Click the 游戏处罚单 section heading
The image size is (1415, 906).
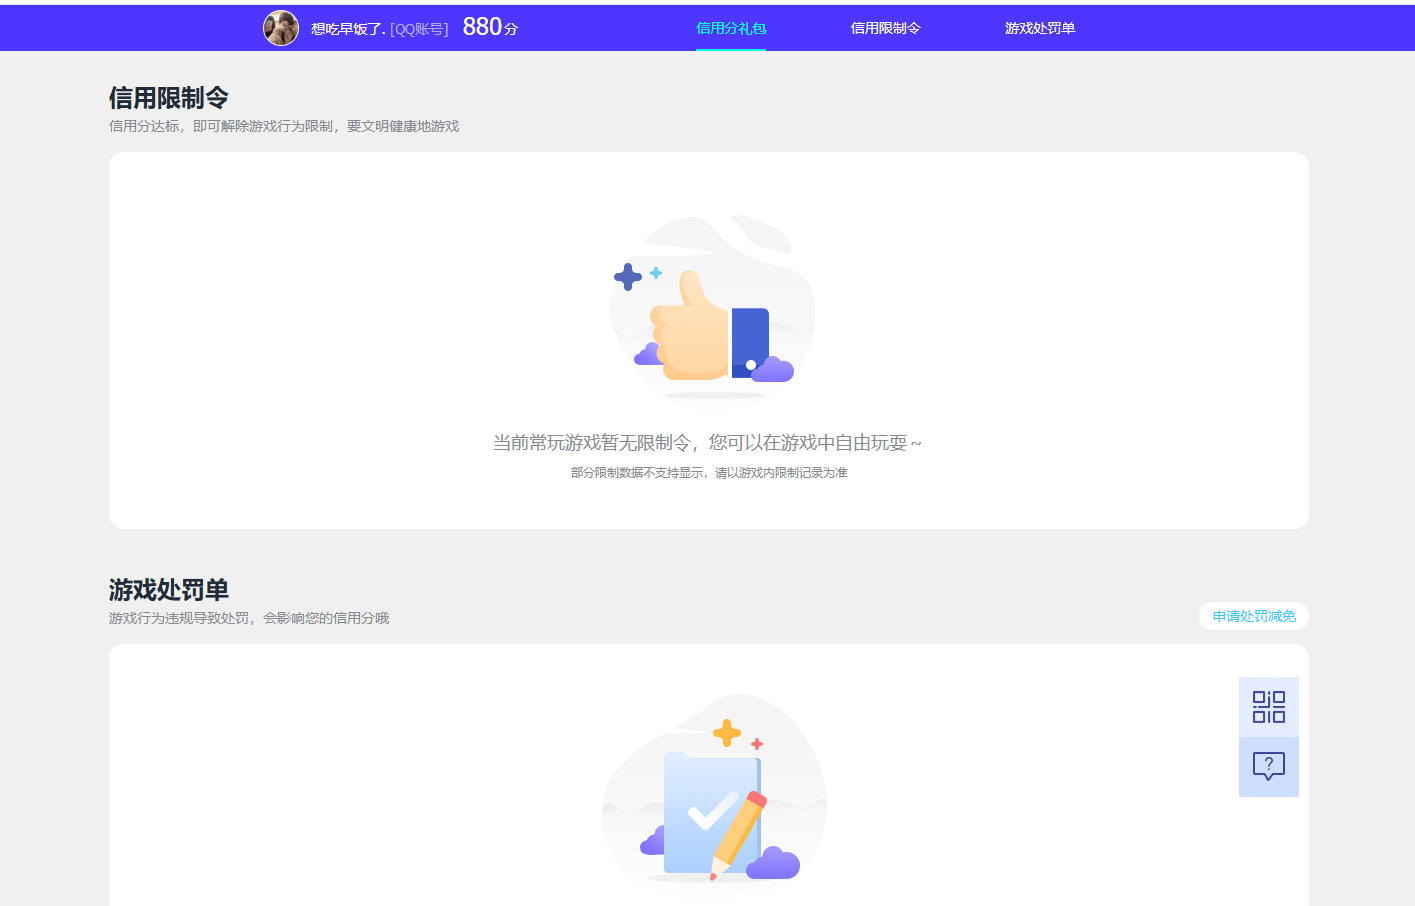tap(166, 590)
